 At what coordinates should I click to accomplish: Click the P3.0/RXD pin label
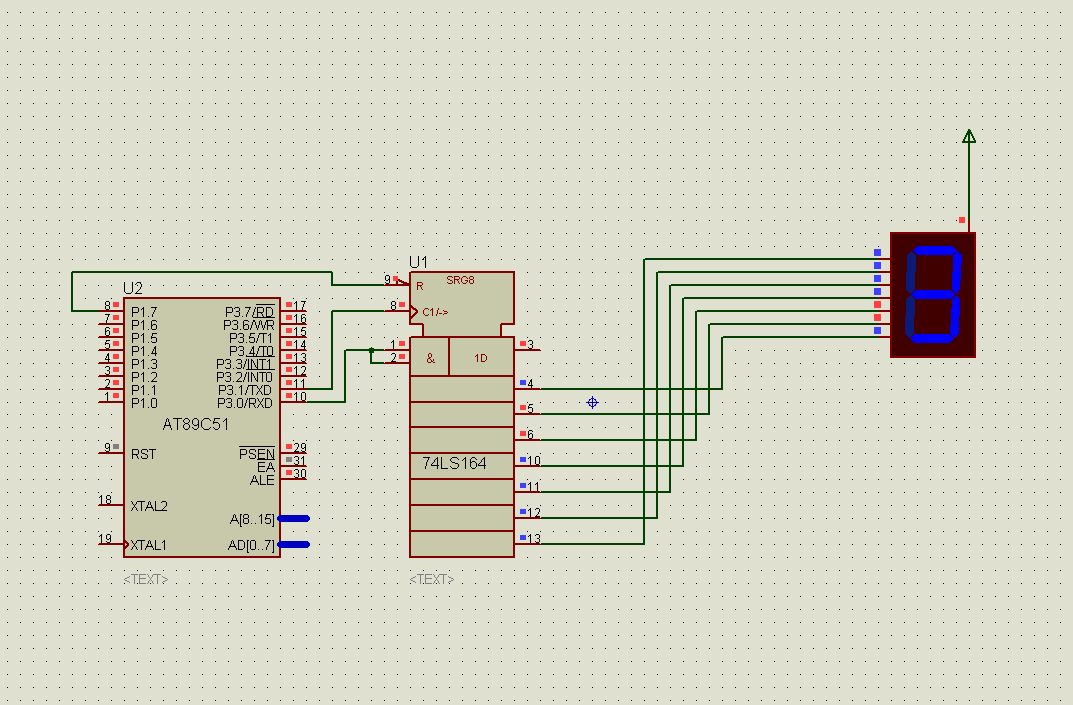[x=245, y=403]
